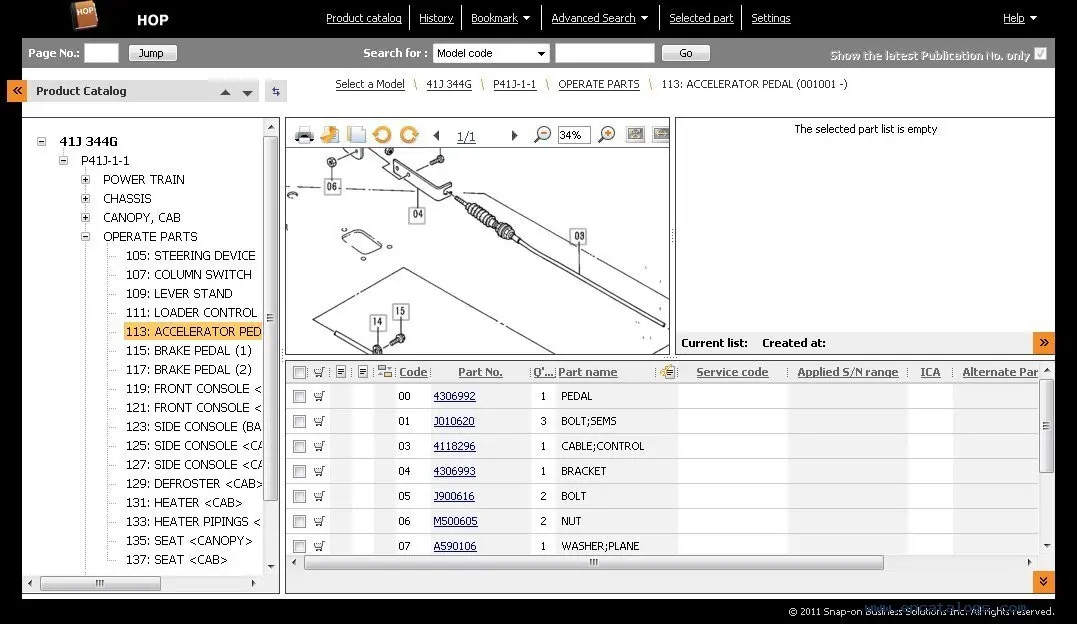Click the up triangle in Product Catalog header
The height and width of the screenshot is (624, 1077).
click(x=225, y=92)
